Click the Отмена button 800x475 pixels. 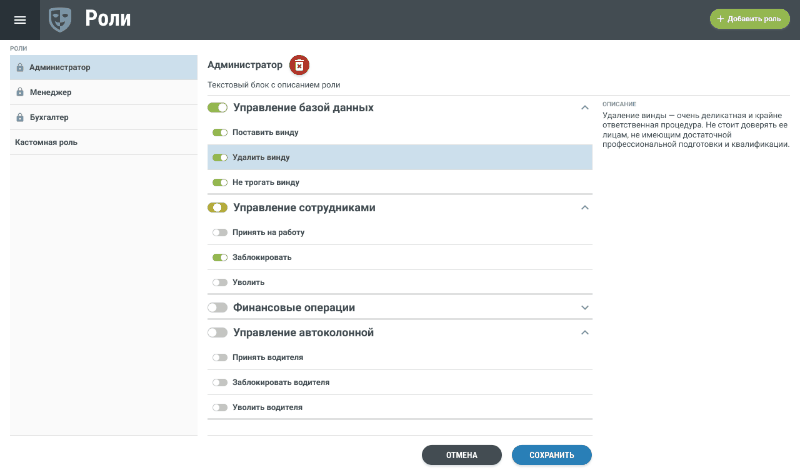tap(461, 455)
